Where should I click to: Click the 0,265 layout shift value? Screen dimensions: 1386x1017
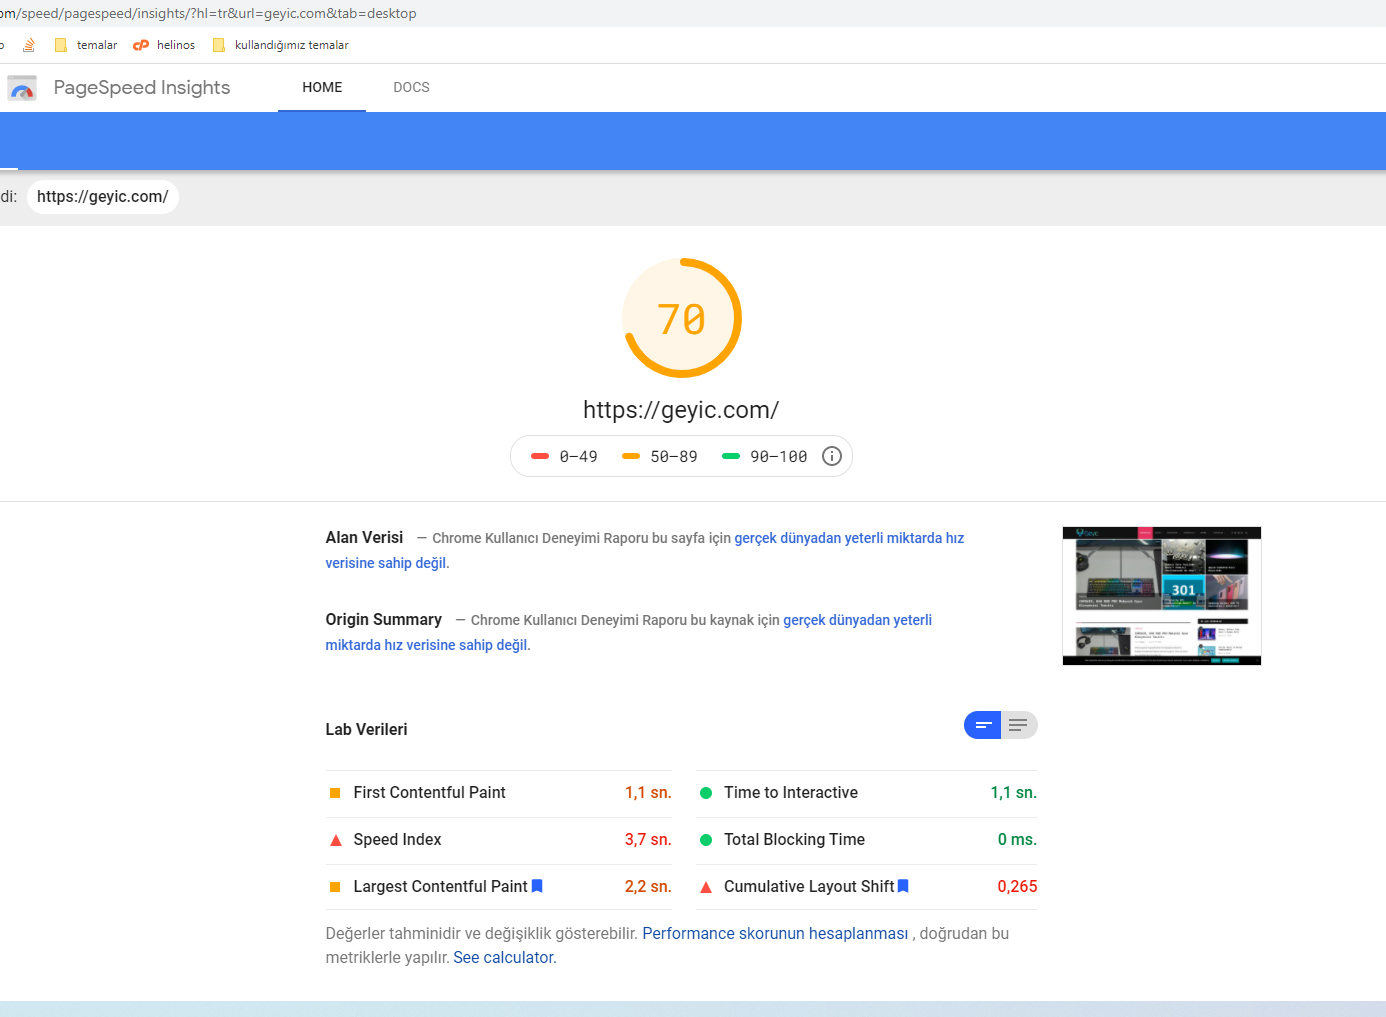[x=1017, y=887]
